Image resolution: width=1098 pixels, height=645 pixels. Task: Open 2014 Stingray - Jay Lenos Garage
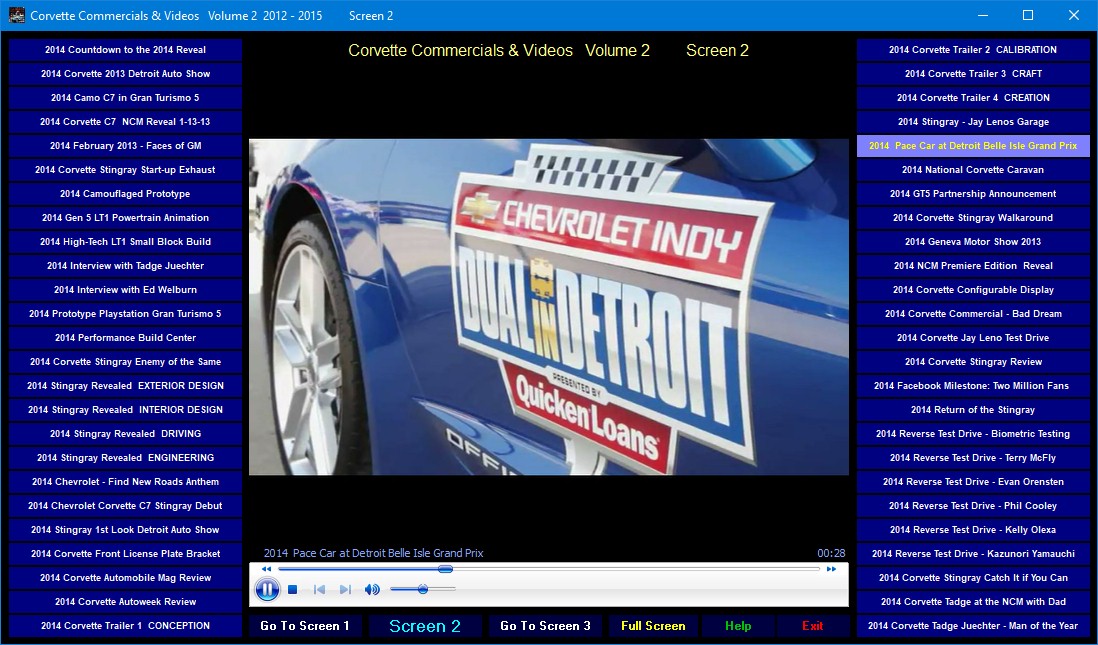click(x=973, y=122)
